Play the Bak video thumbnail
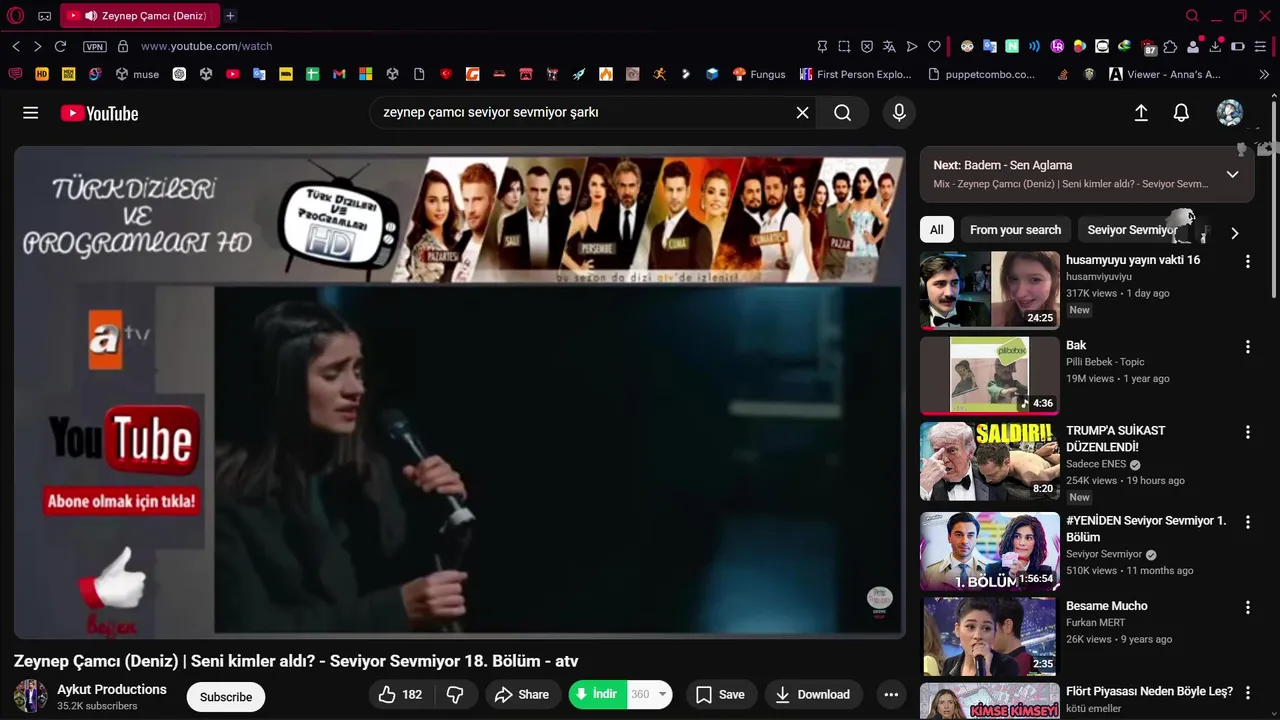 (x=990, y=375)
